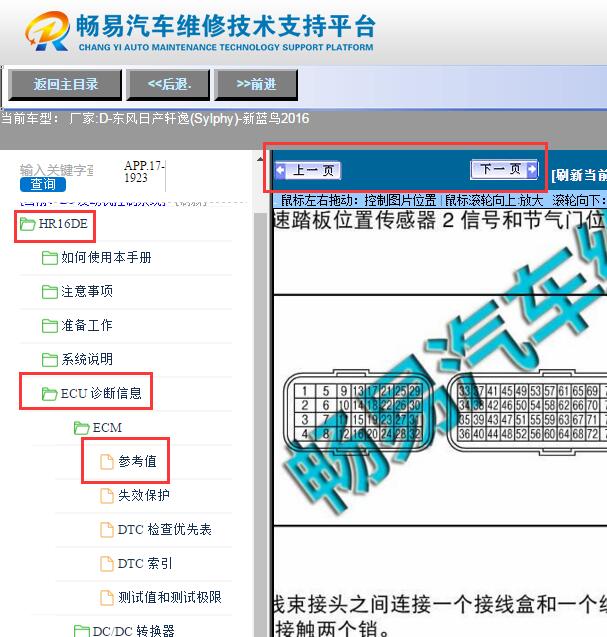Click the left ECM connector pin diagram
The height and width of the screenshot is (637, 607).
[358, 413]
